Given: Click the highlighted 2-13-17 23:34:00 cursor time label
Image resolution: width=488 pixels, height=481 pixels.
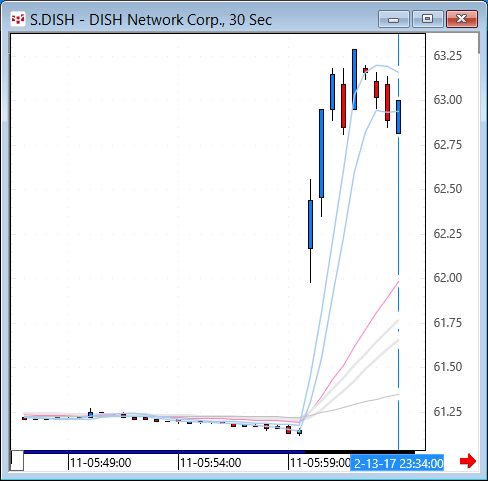Looking at the screenshot, I should tap(397, 463).
